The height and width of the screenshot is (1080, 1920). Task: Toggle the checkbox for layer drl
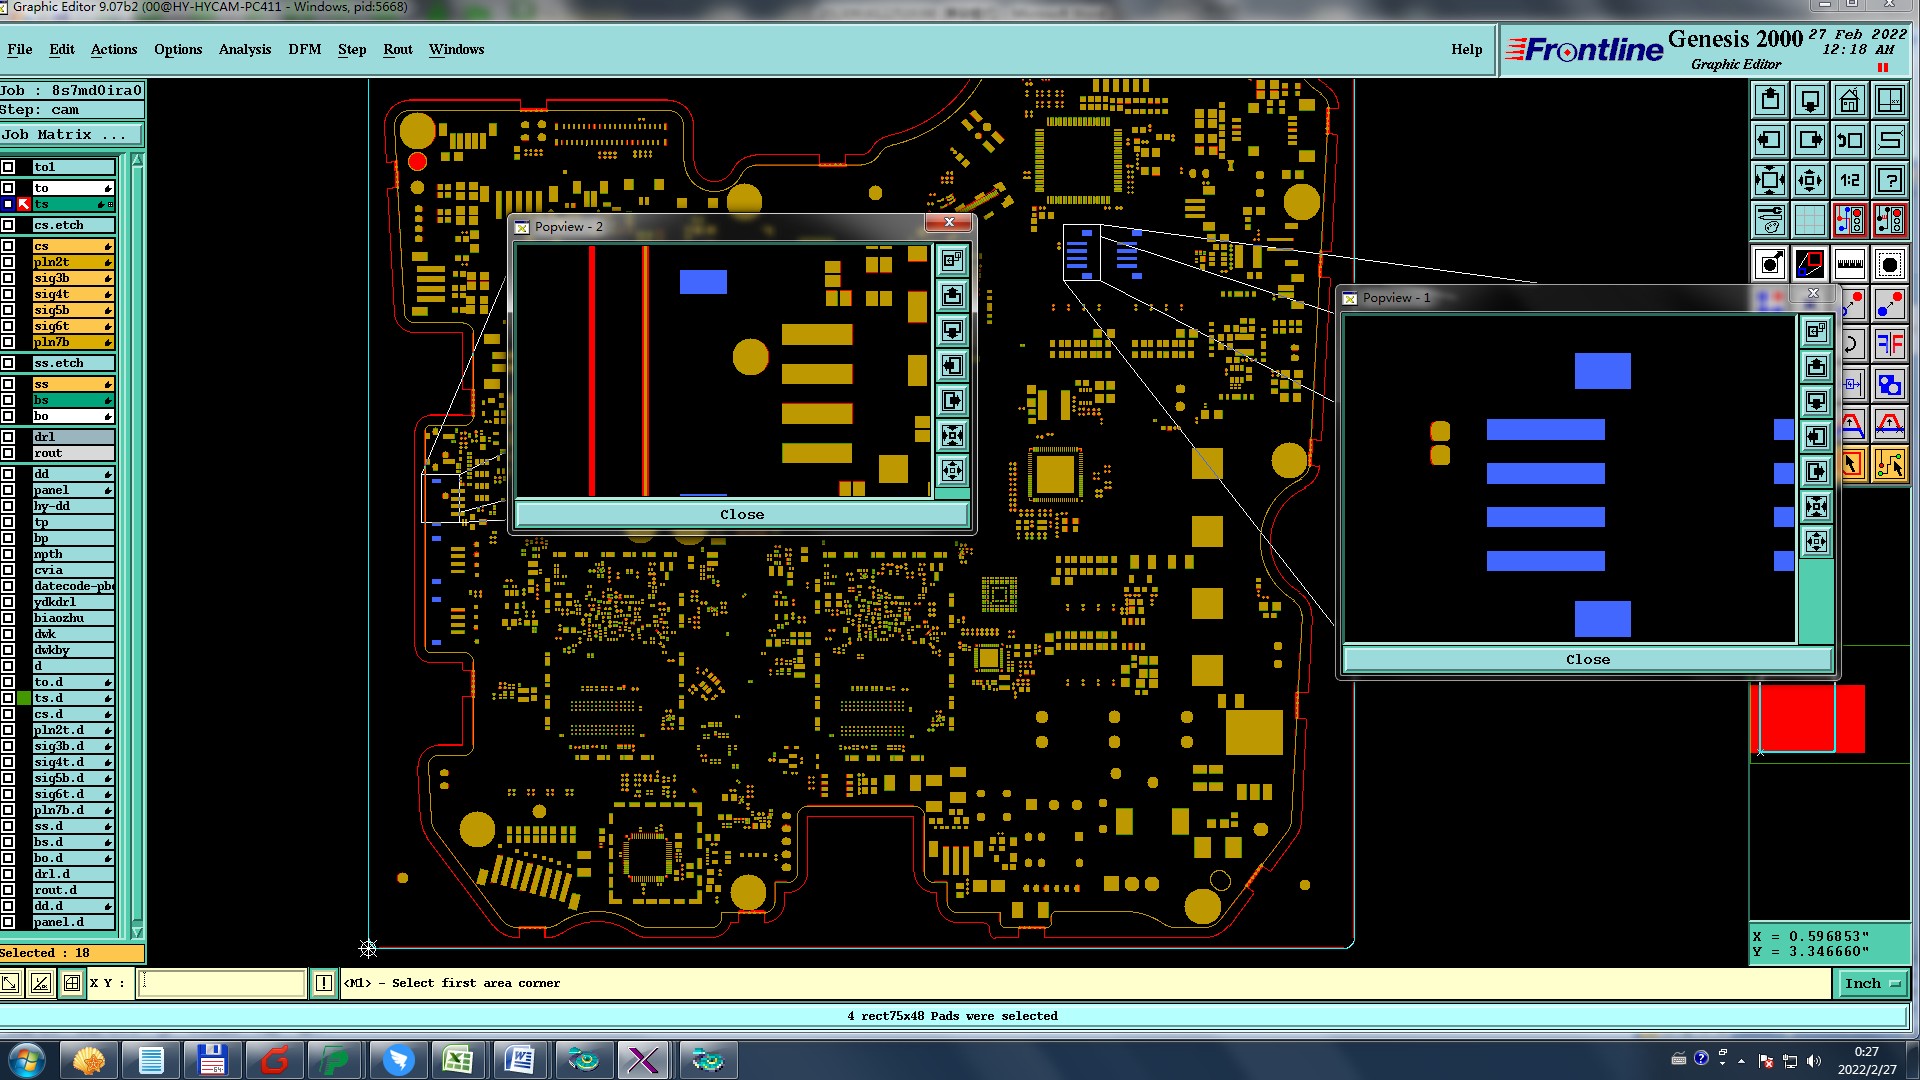point(8,437)
